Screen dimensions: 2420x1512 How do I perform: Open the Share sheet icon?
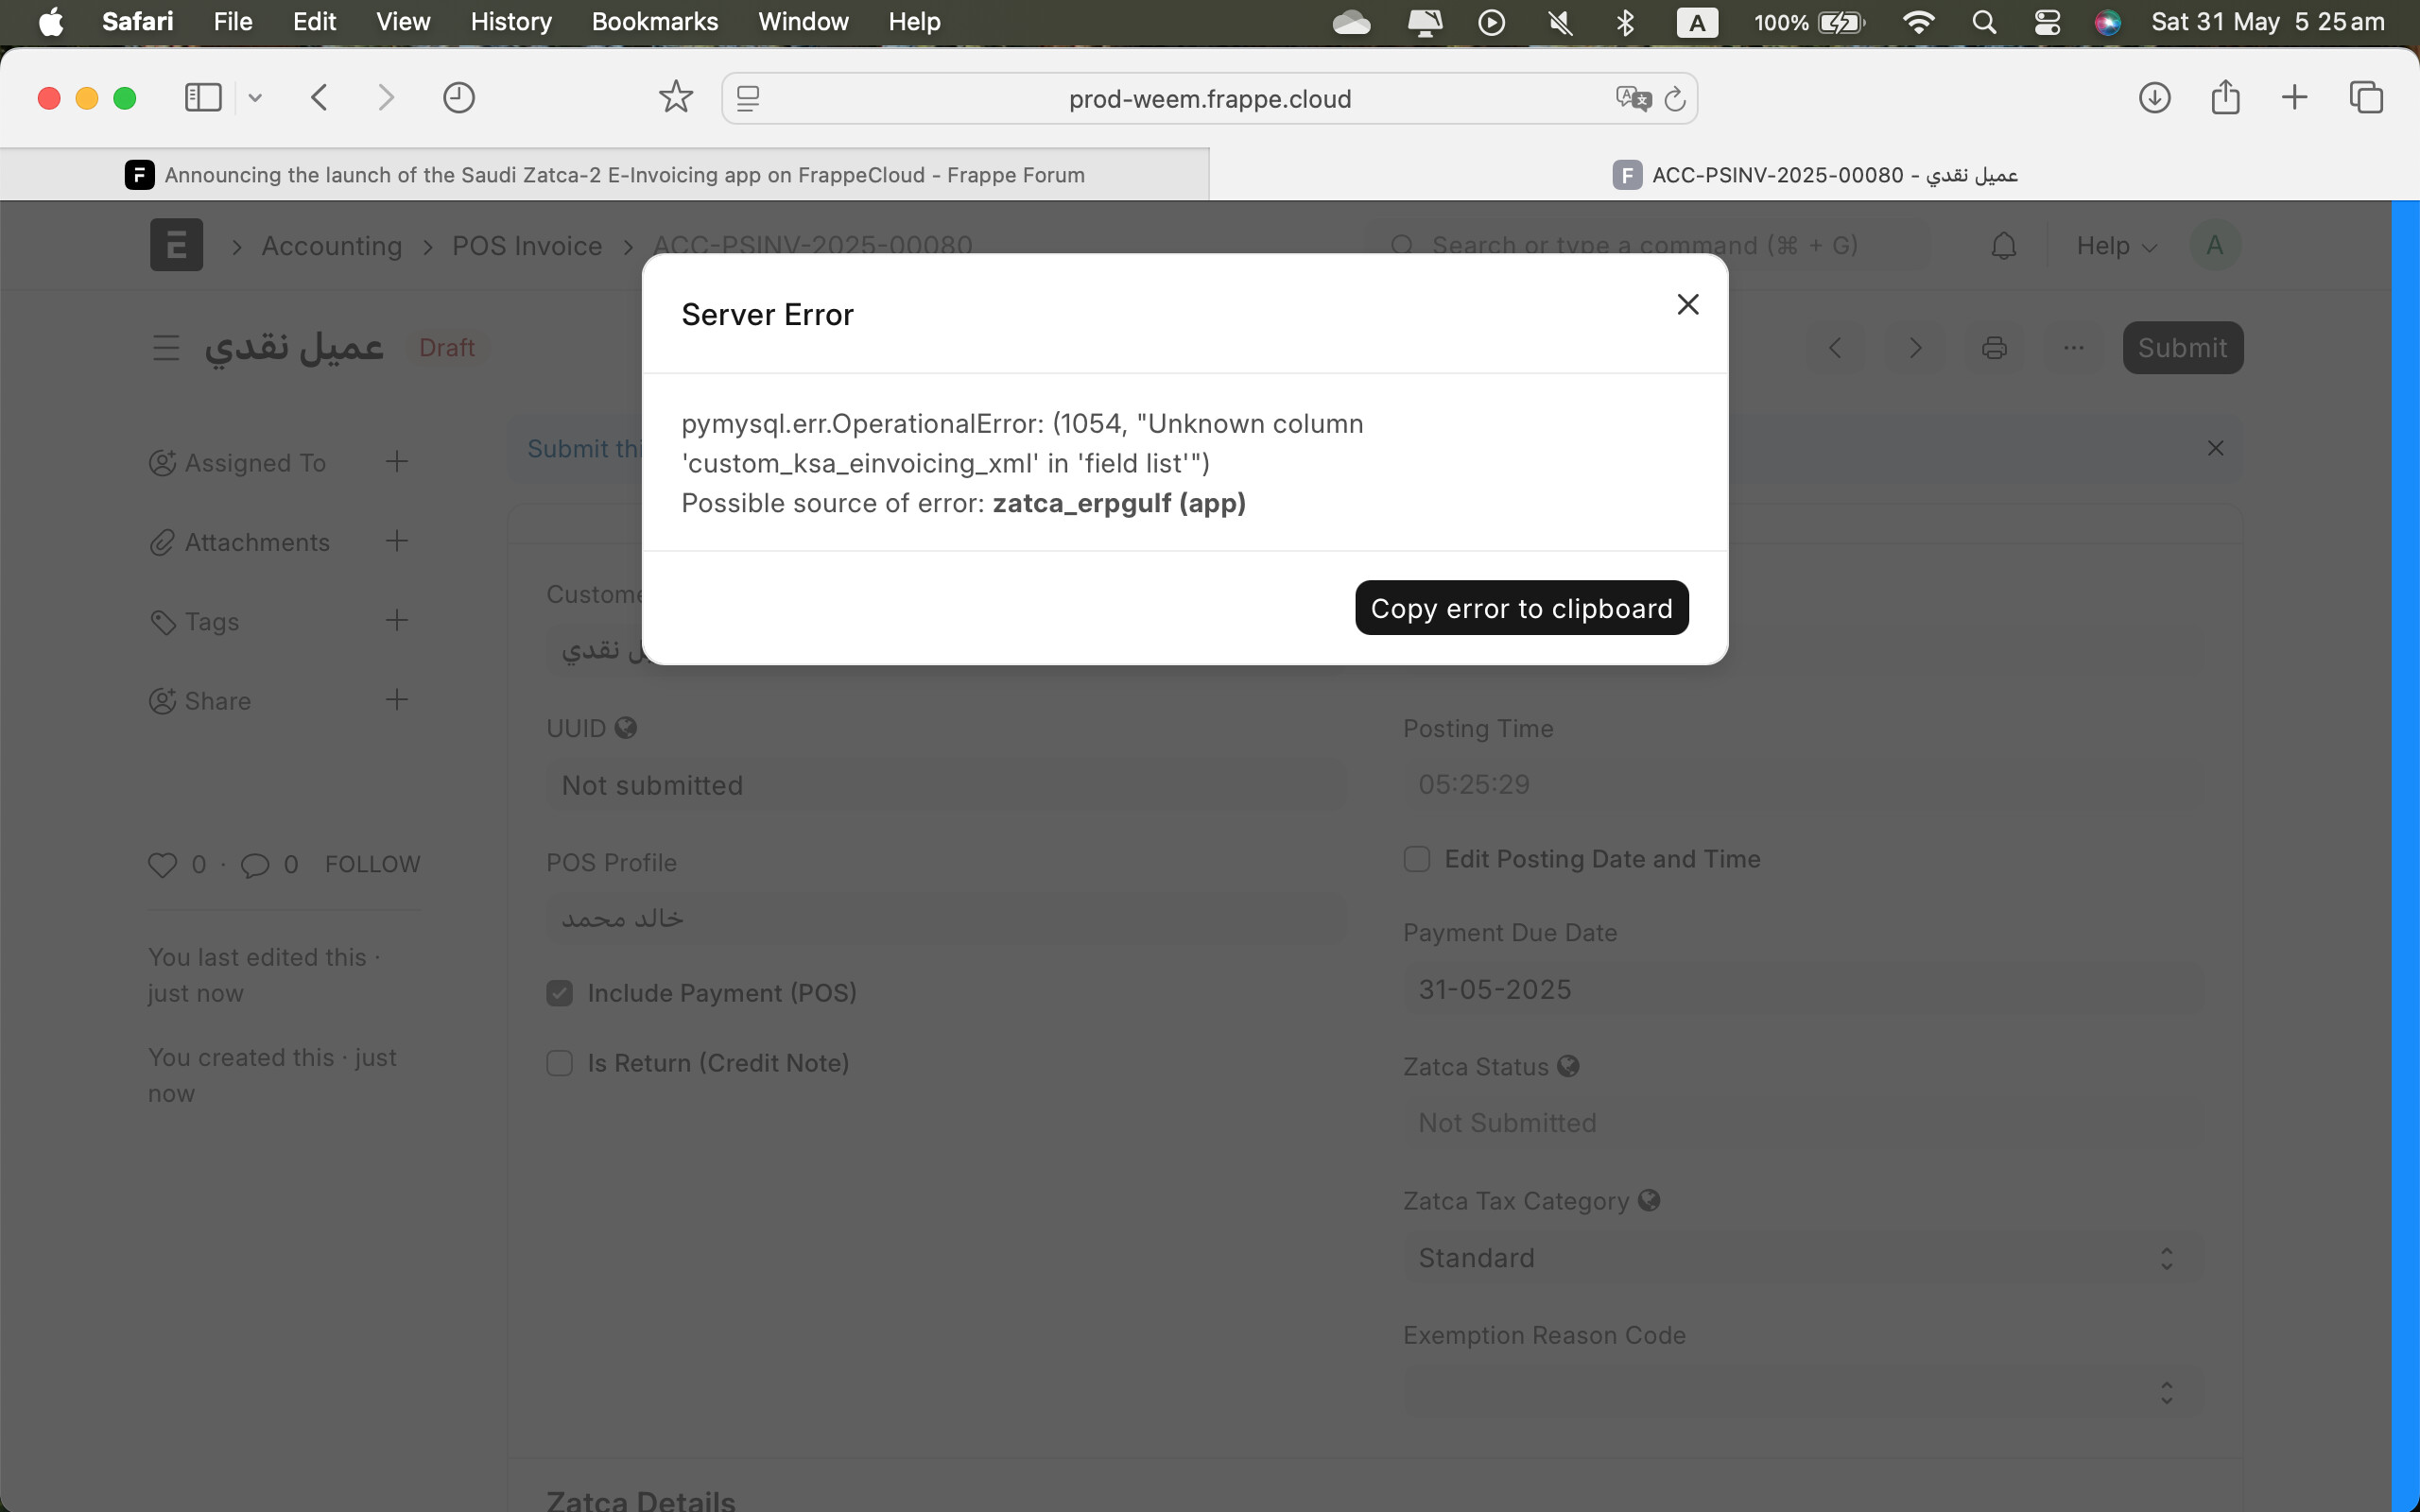pos(2225,97)
